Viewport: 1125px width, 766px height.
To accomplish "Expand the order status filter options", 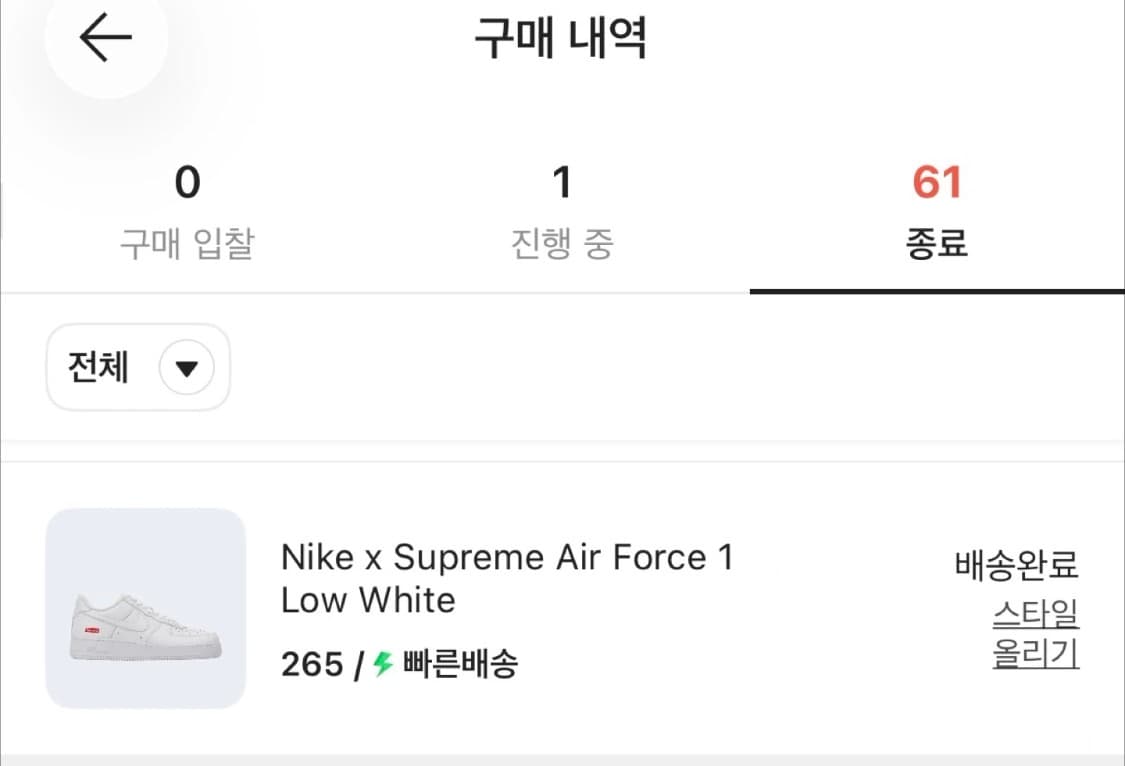I will (137, 367).
